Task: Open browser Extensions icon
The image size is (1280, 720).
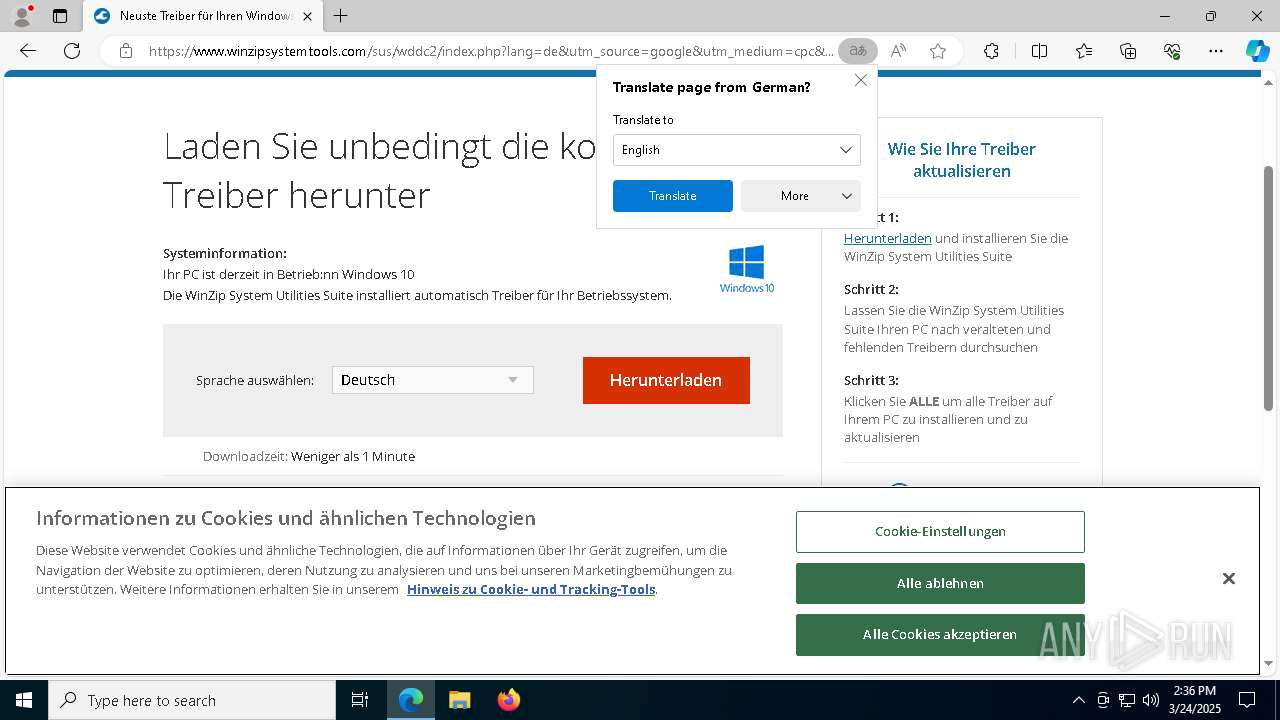Action: [x=991, y=51]
